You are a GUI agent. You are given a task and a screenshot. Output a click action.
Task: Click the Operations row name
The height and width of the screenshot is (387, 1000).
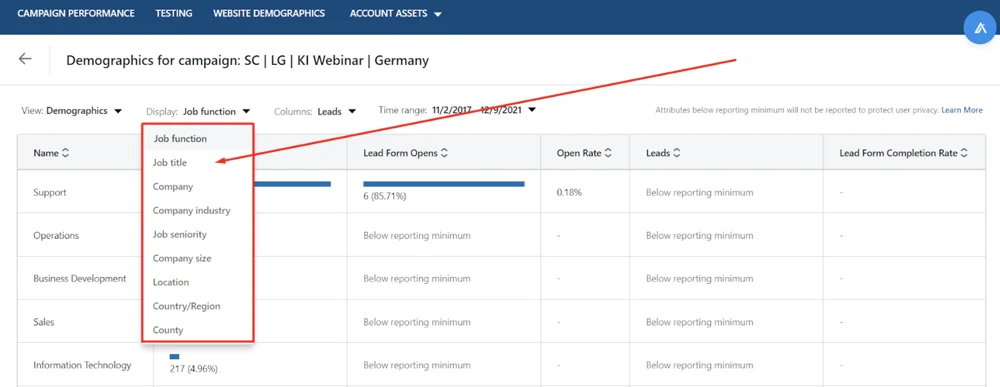tap(56, 235)
